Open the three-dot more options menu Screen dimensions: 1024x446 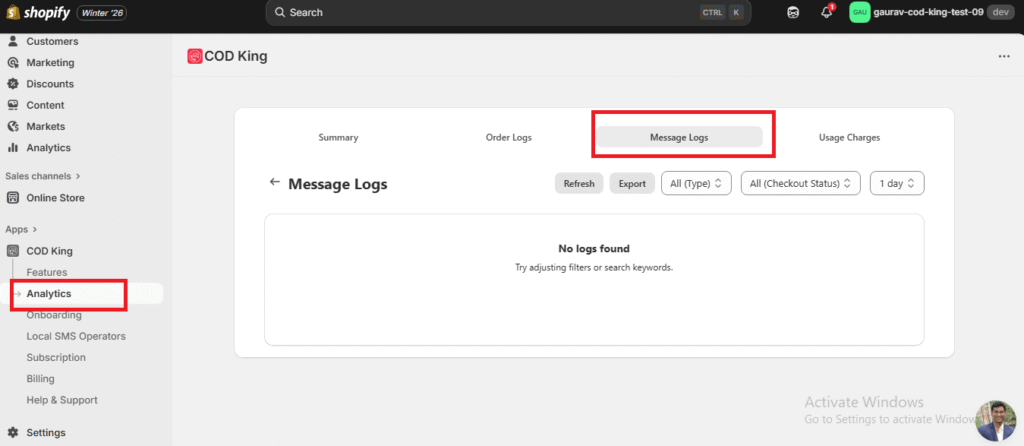(1004, 57)
